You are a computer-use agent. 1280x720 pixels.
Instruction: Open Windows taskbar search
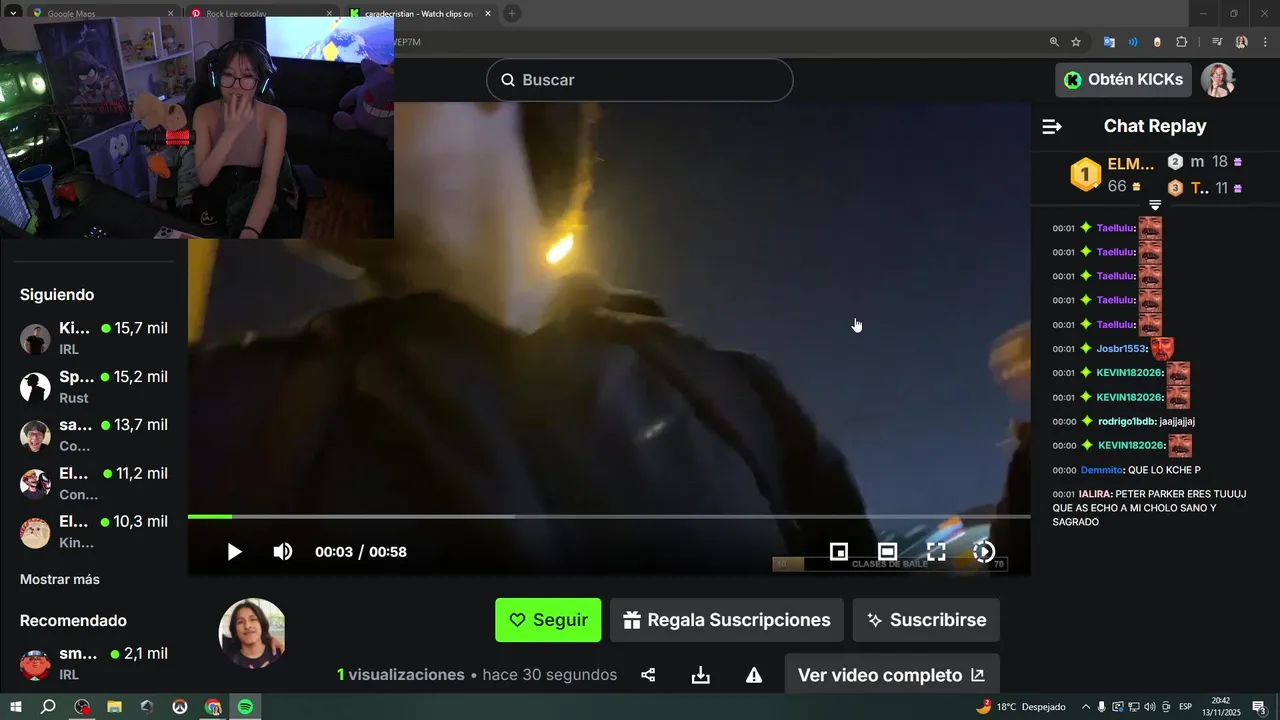point(48,707)
